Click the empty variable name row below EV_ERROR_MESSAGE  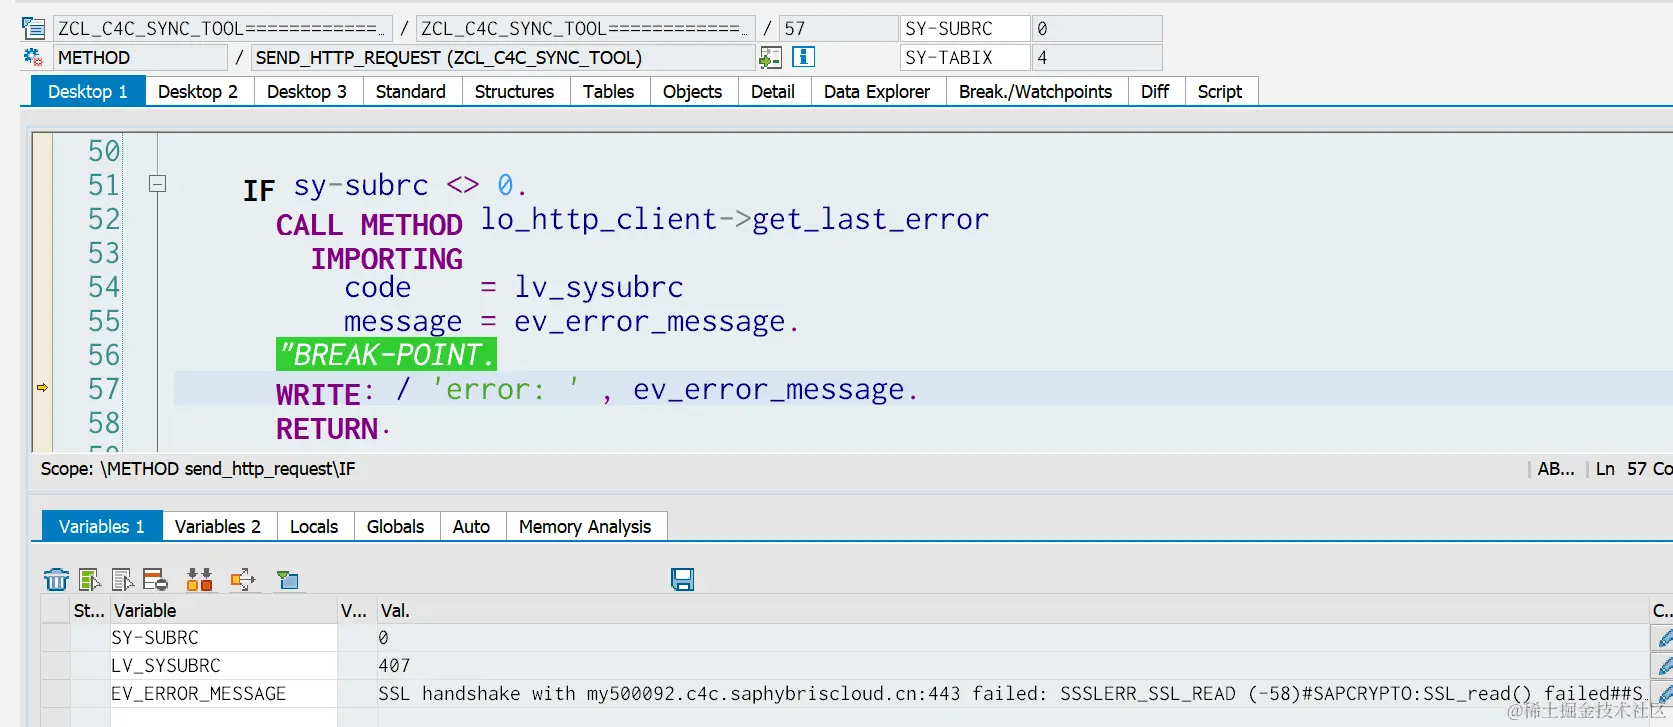tap(223, 718)
